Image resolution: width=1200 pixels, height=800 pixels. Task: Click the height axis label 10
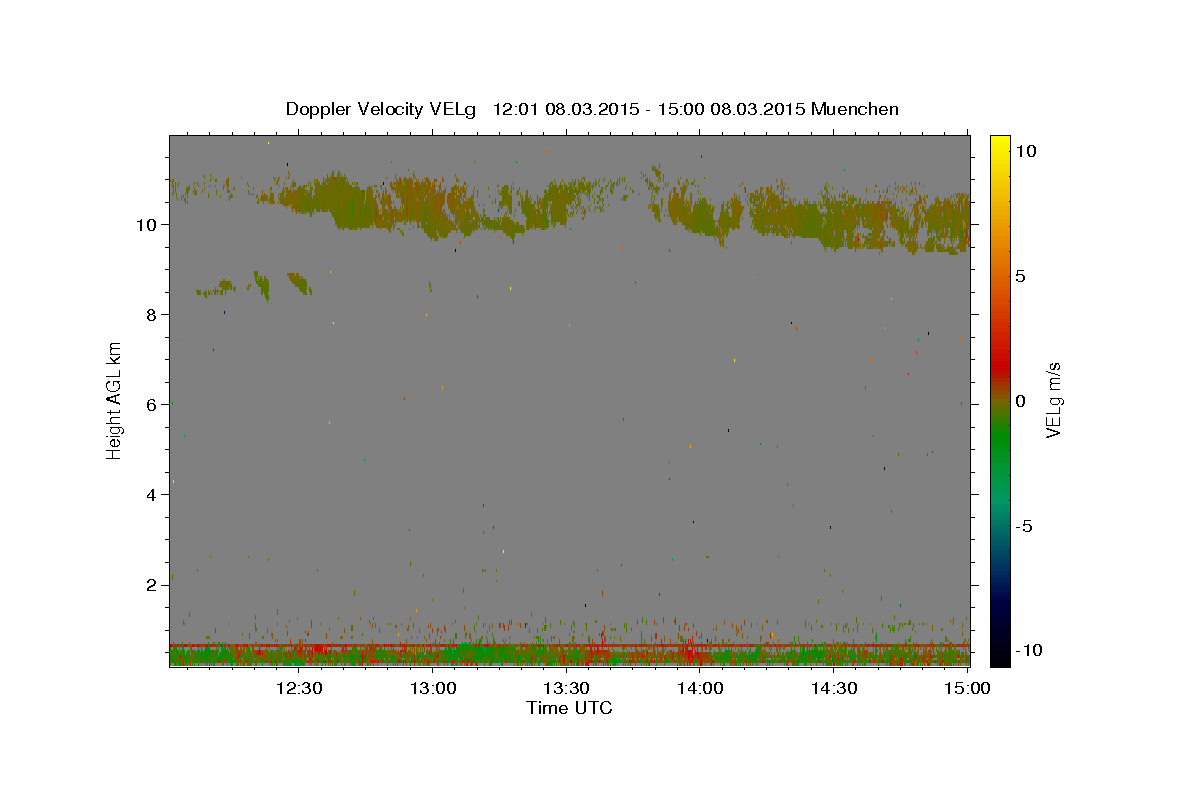[x=148, y=224]
